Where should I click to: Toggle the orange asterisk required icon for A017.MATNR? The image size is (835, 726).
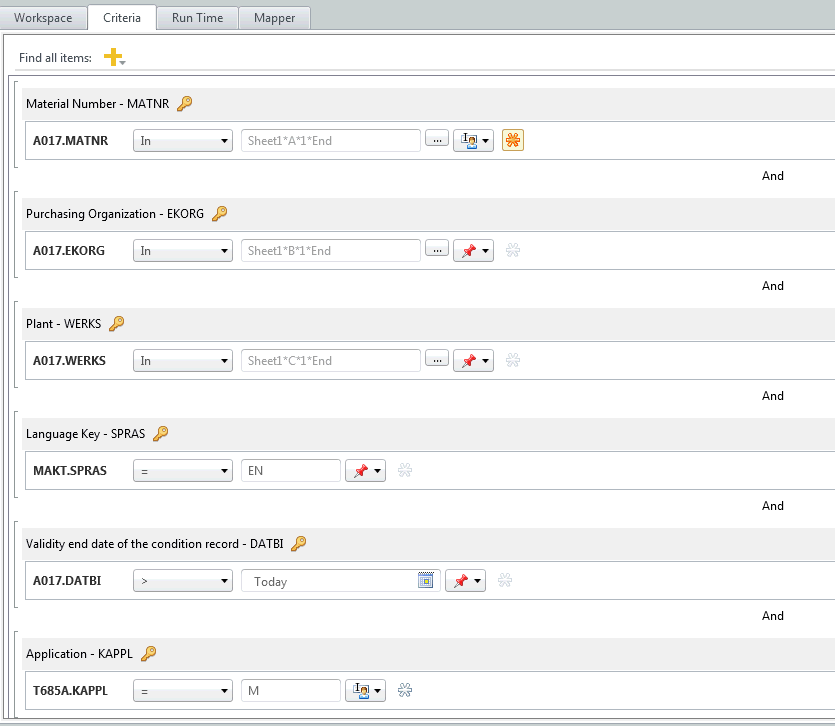coord(513,140)
